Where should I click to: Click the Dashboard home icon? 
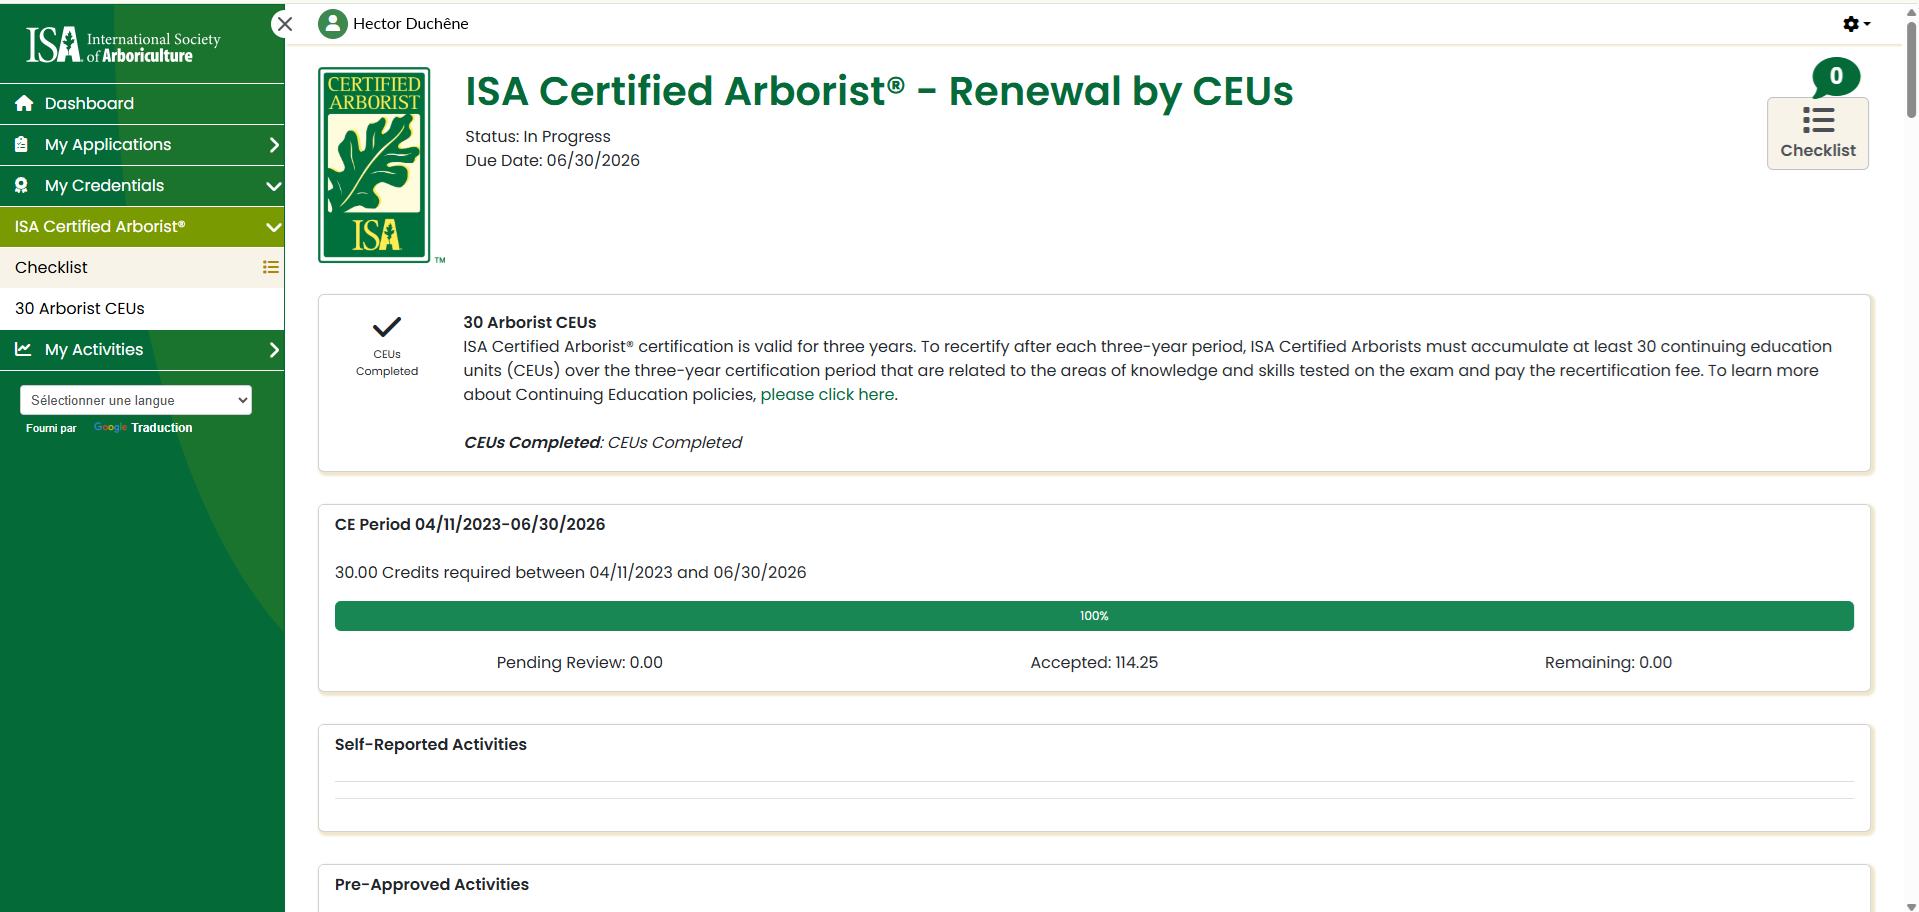tap(24, 104)
